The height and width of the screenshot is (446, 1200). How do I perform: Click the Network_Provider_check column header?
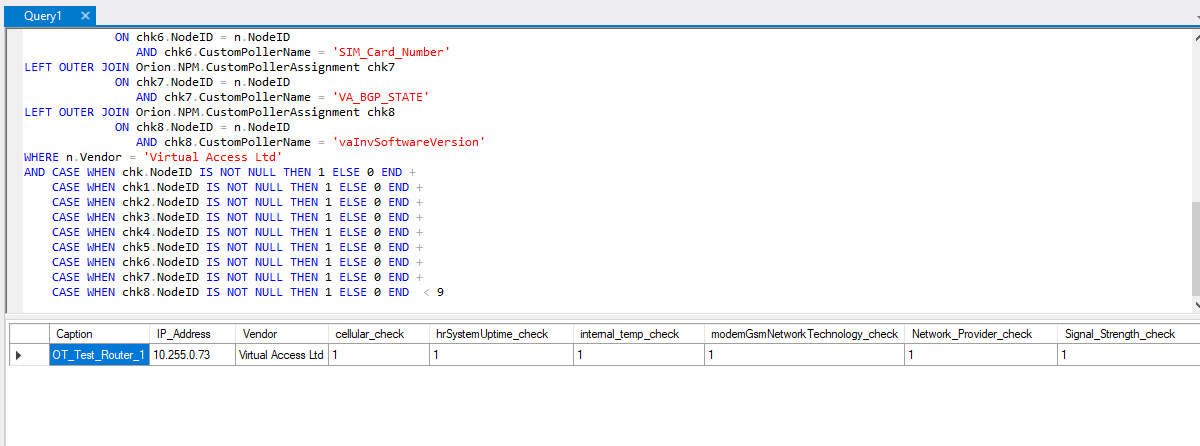tap(980, 333)
